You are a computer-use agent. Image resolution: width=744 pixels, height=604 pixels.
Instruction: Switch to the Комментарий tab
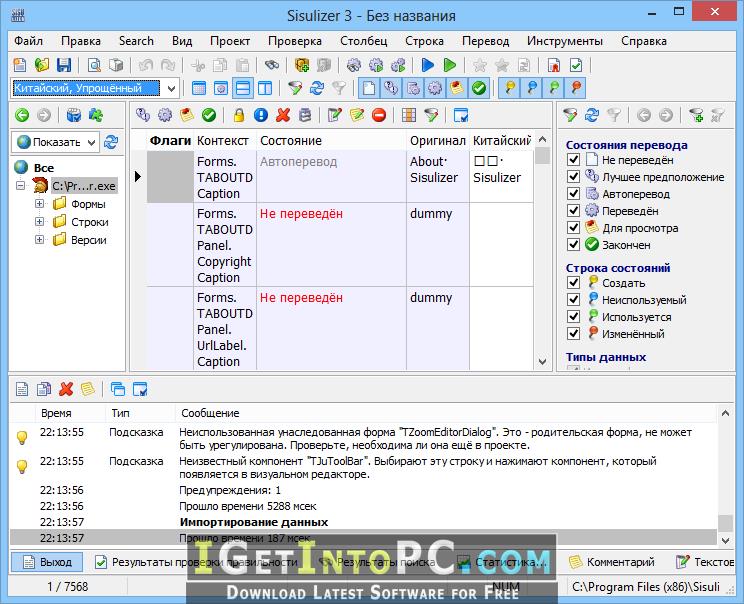(x=612, y=562)
